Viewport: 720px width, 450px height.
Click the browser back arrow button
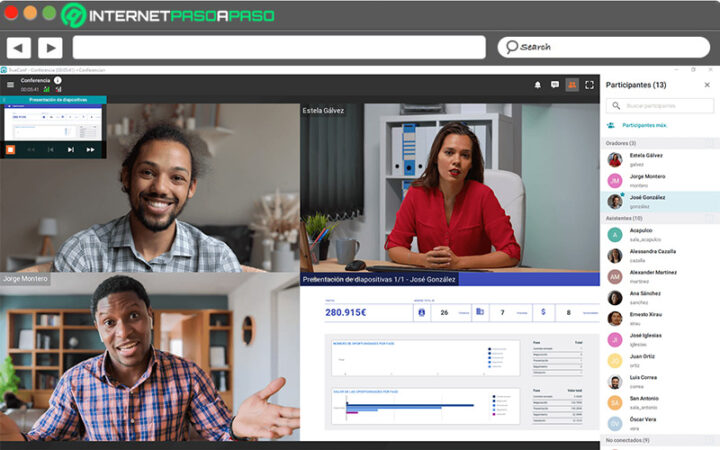[x=18, y=48]
